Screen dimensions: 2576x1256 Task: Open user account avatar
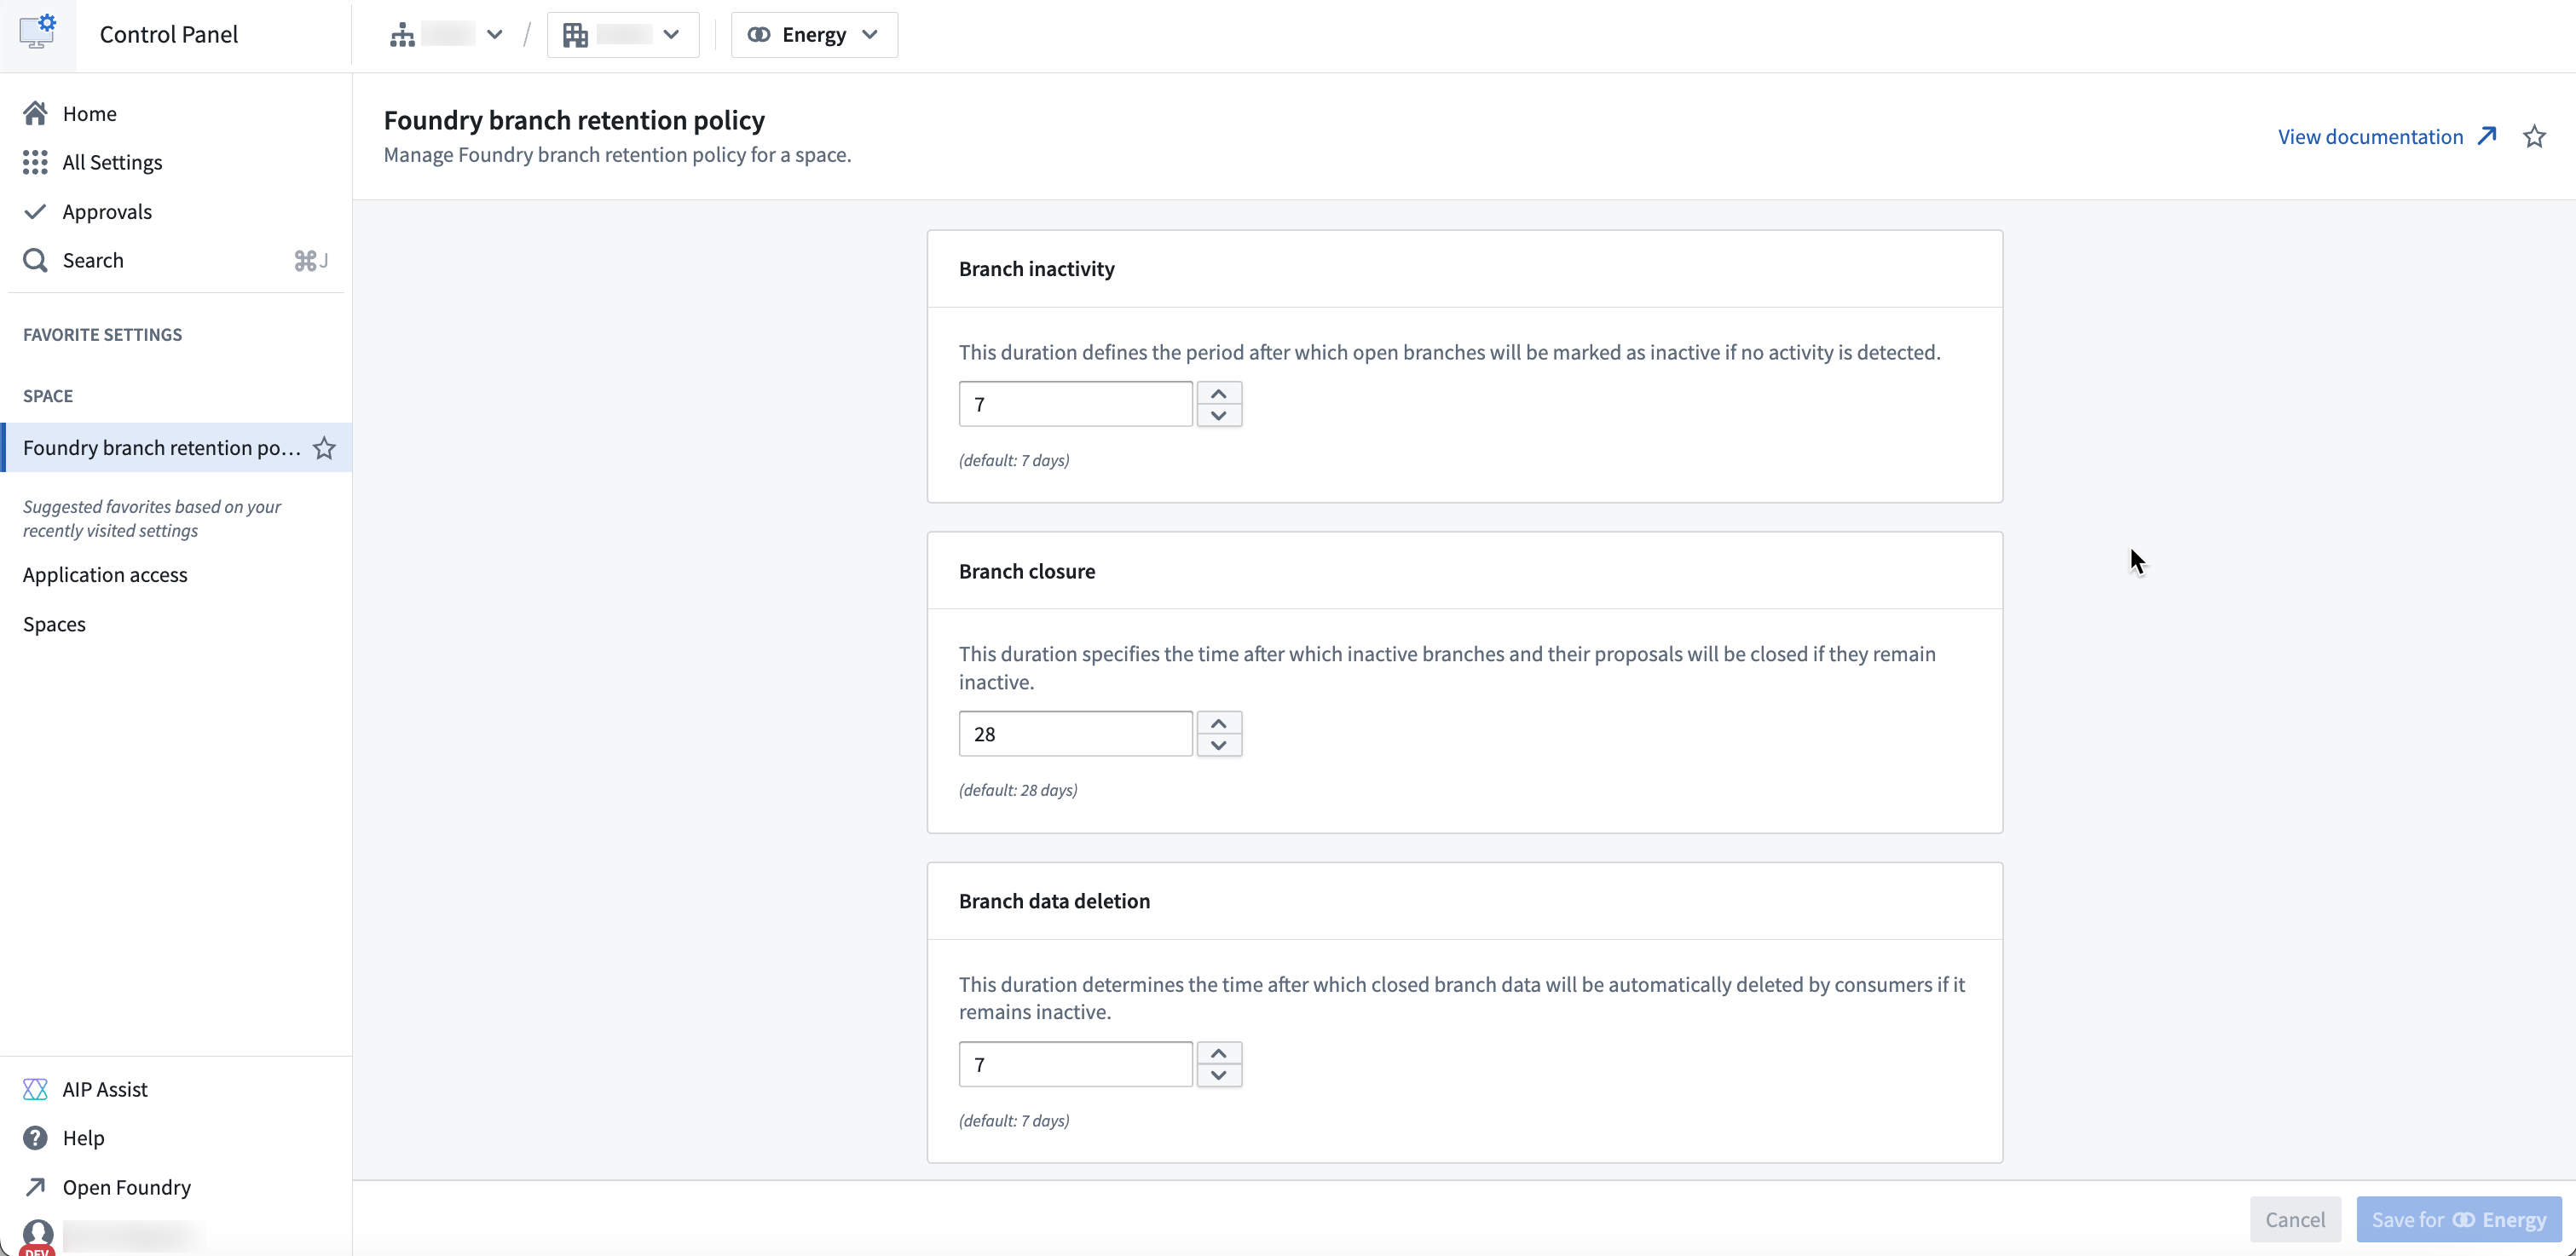38,1235
